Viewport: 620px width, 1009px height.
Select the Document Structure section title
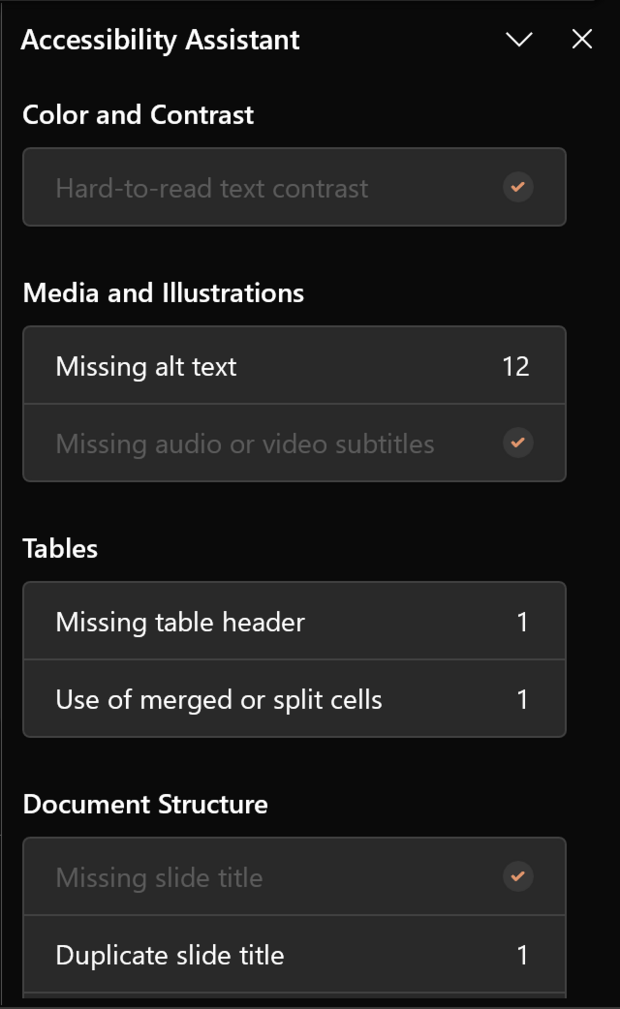pos(146,803)
